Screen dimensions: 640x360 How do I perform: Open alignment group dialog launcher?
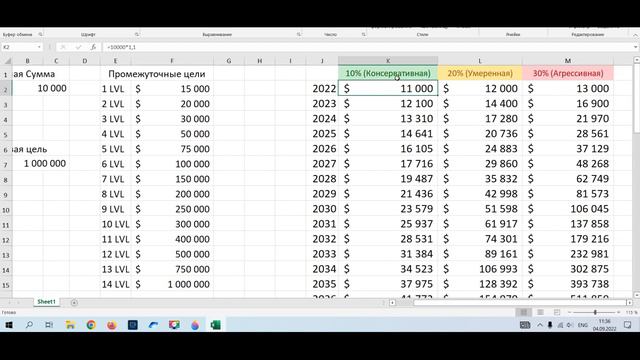[x=299, y=34]
